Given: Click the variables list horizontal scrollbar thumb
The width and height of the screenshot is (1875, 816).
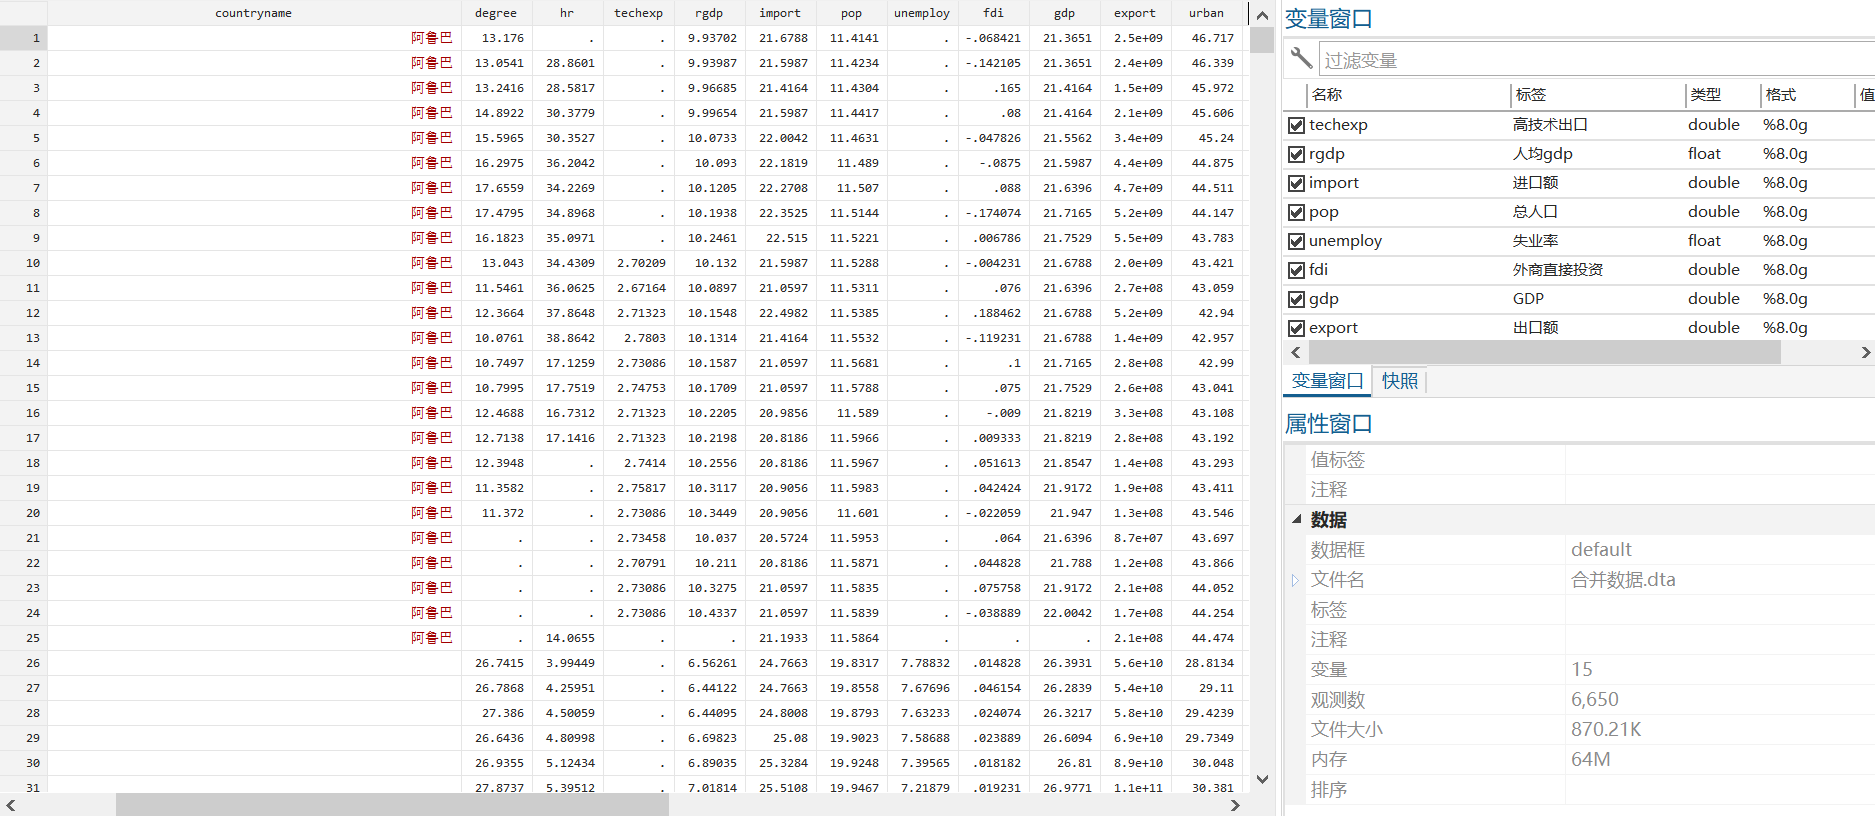Looking at the screenshot, I should tap(1544, 352).
